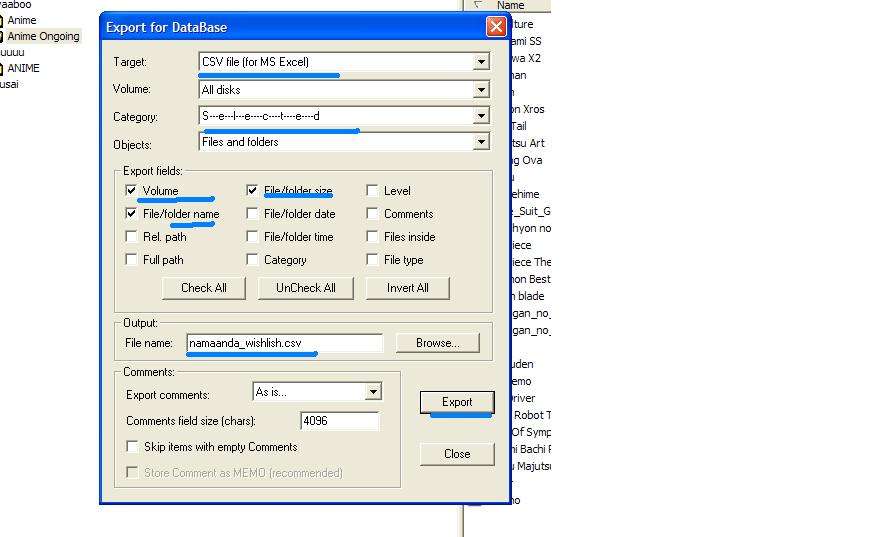Enable the File type checkbox
Viewport: 889px width, 537px height.
(372, 260)
